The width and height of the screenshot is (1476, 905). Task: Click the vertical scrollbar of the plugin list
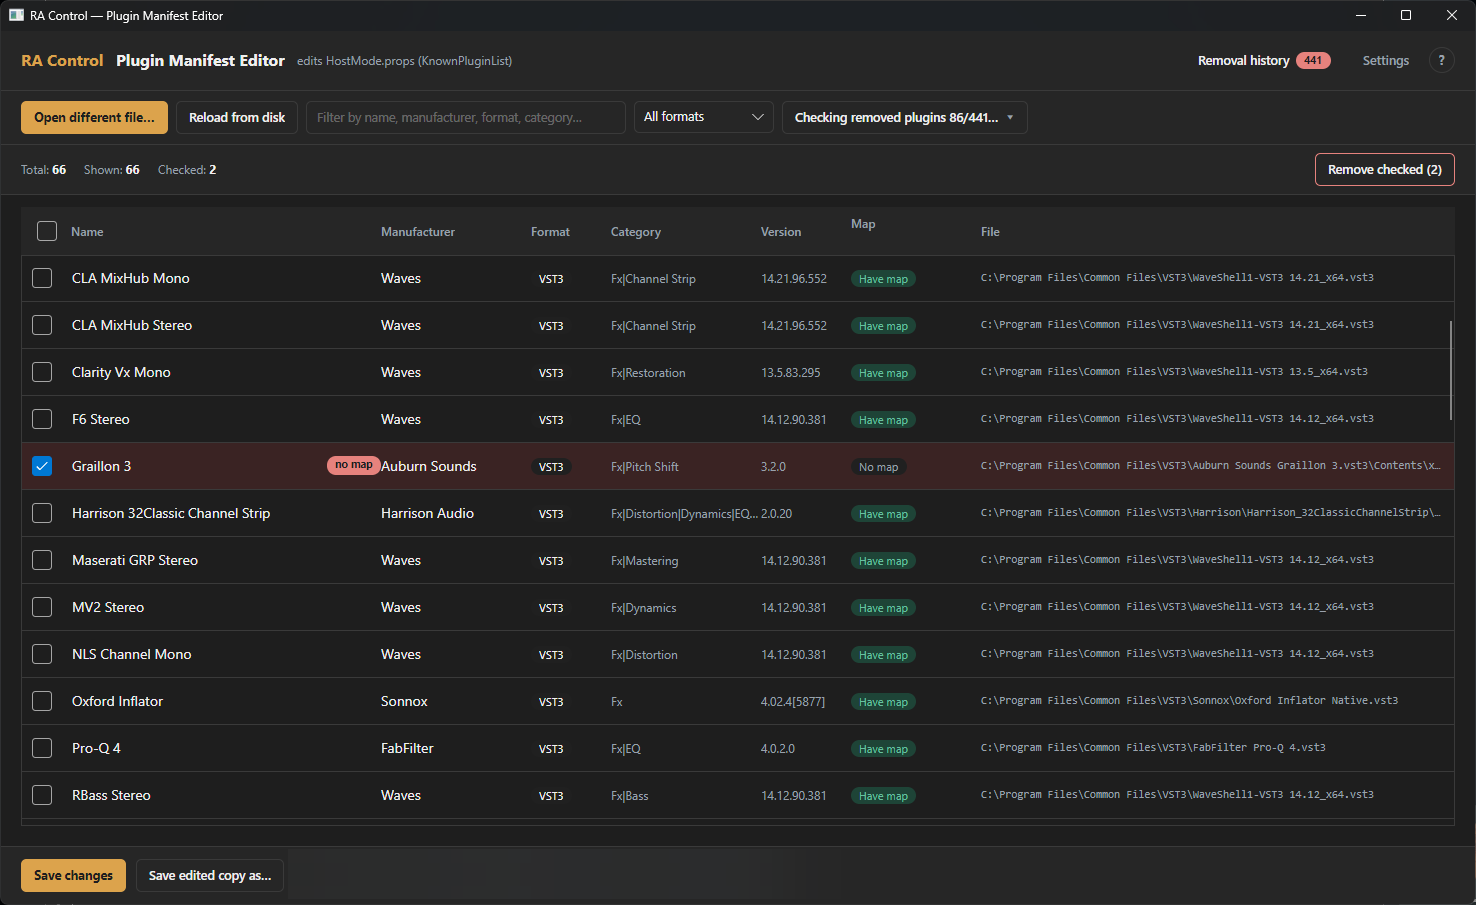pyautogui.click(x=1450, y=370)
